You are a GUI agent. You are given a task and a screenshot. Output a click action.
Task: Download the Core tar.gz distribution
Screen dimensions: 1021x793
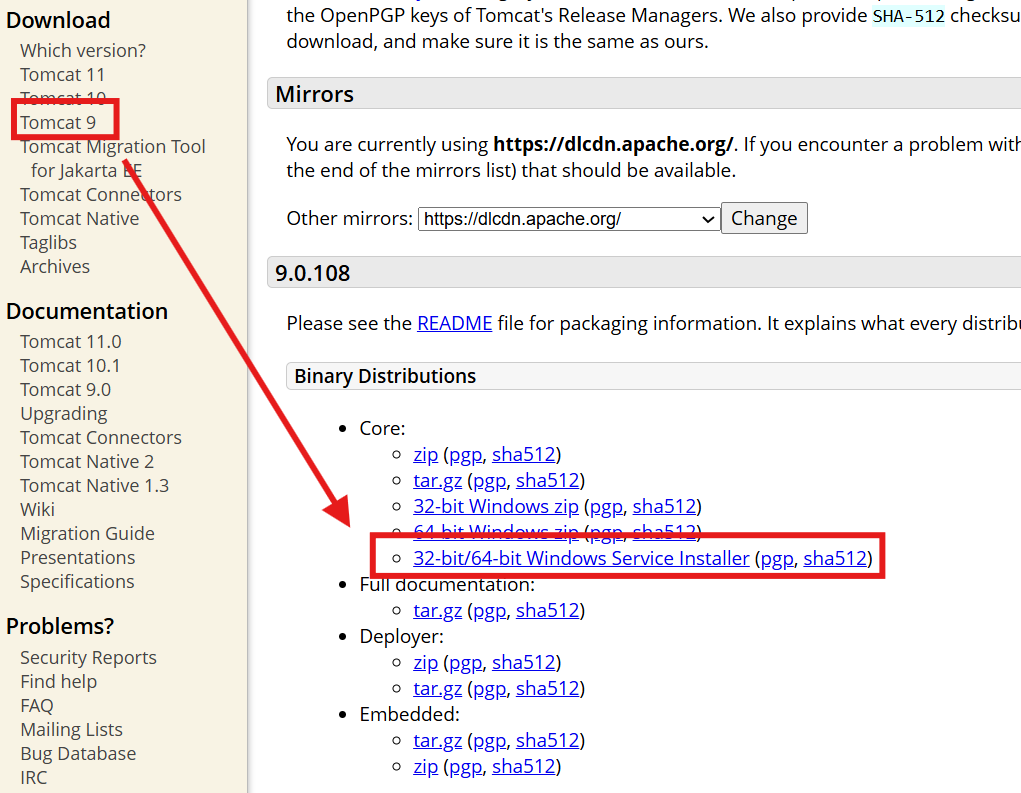tap(438, 480)
